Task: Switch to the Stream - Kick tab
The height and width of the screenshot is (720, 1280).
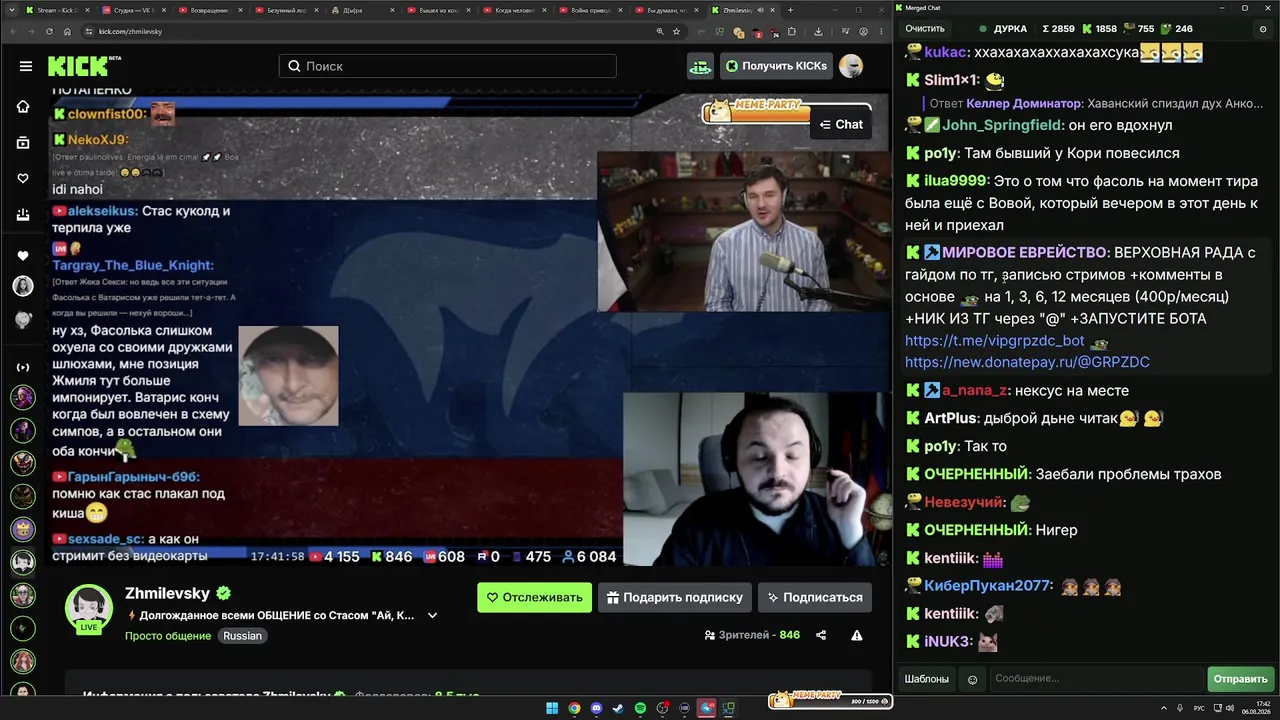Action: coord(56,10)
